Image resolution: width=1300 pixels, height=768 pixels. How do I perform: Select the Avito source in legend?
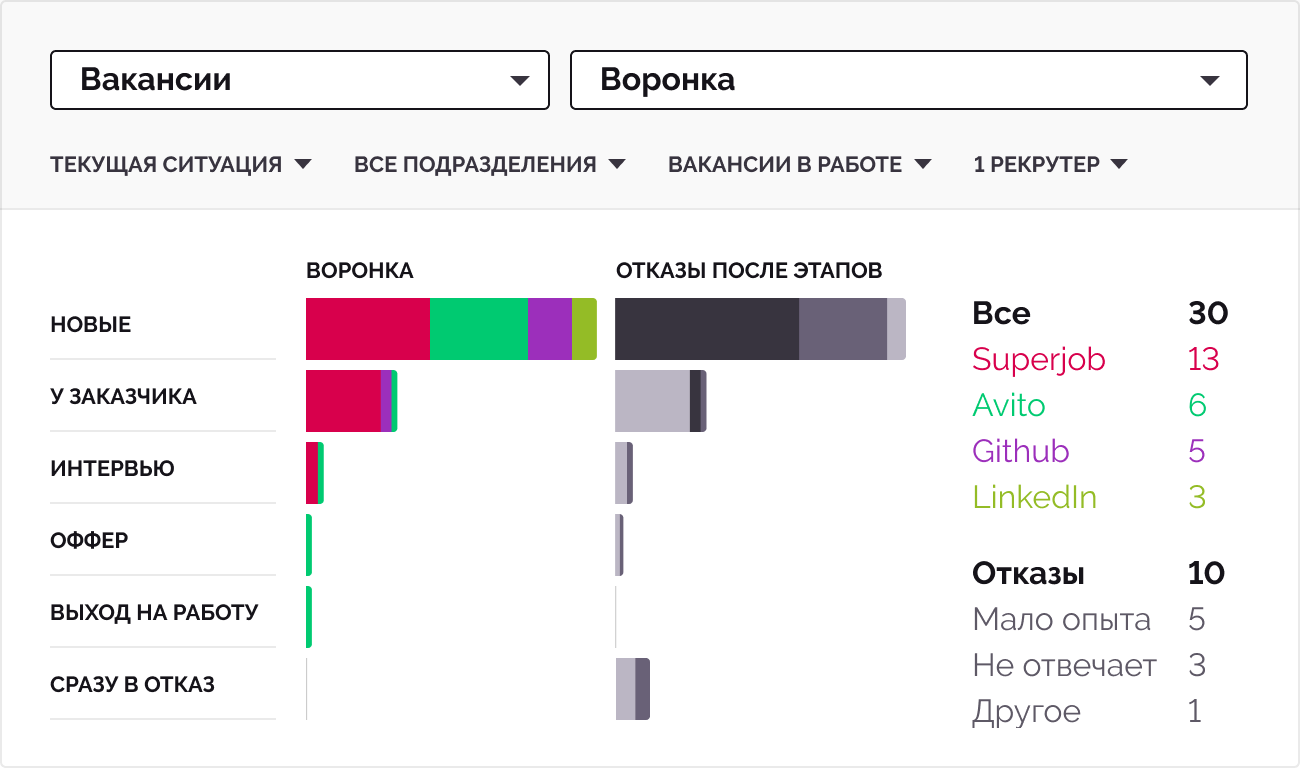[x=1008, y=405]
